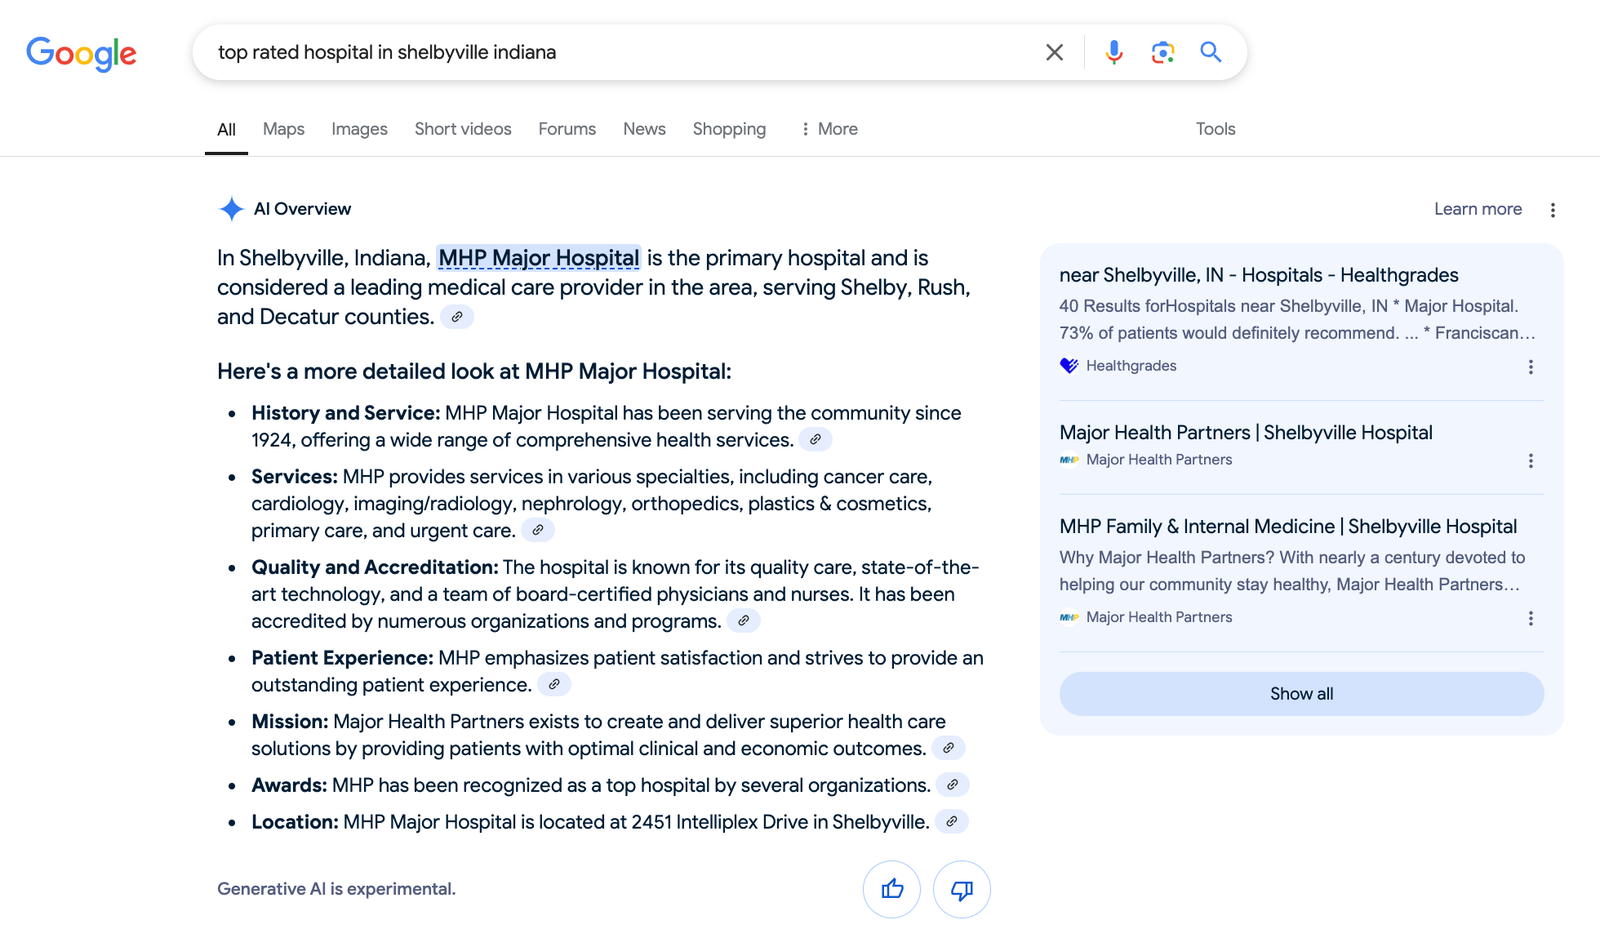Click the Healthgrades heart favicon

tap(1069, 366)
